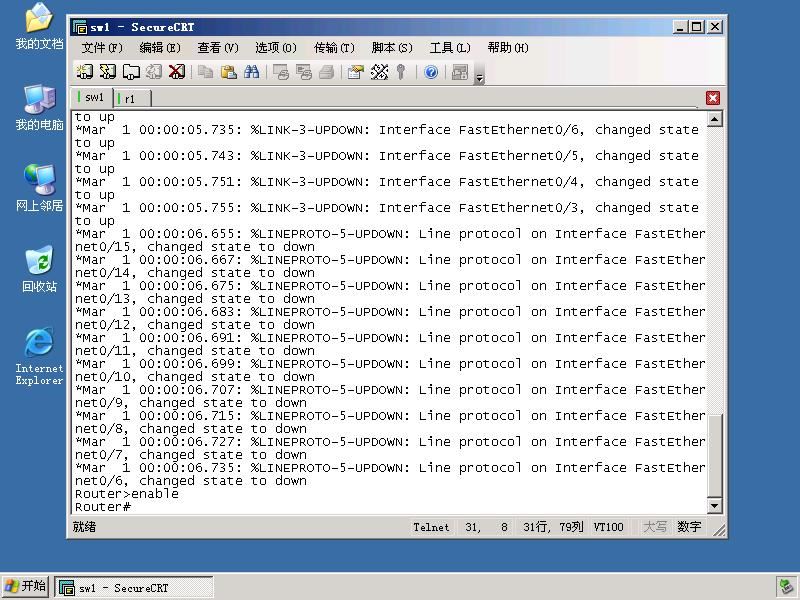The width and height of the screenshot is (800, 600).
Task: Click the 开始 Start button
Action: pyautogui.click(x=26, y=586)
